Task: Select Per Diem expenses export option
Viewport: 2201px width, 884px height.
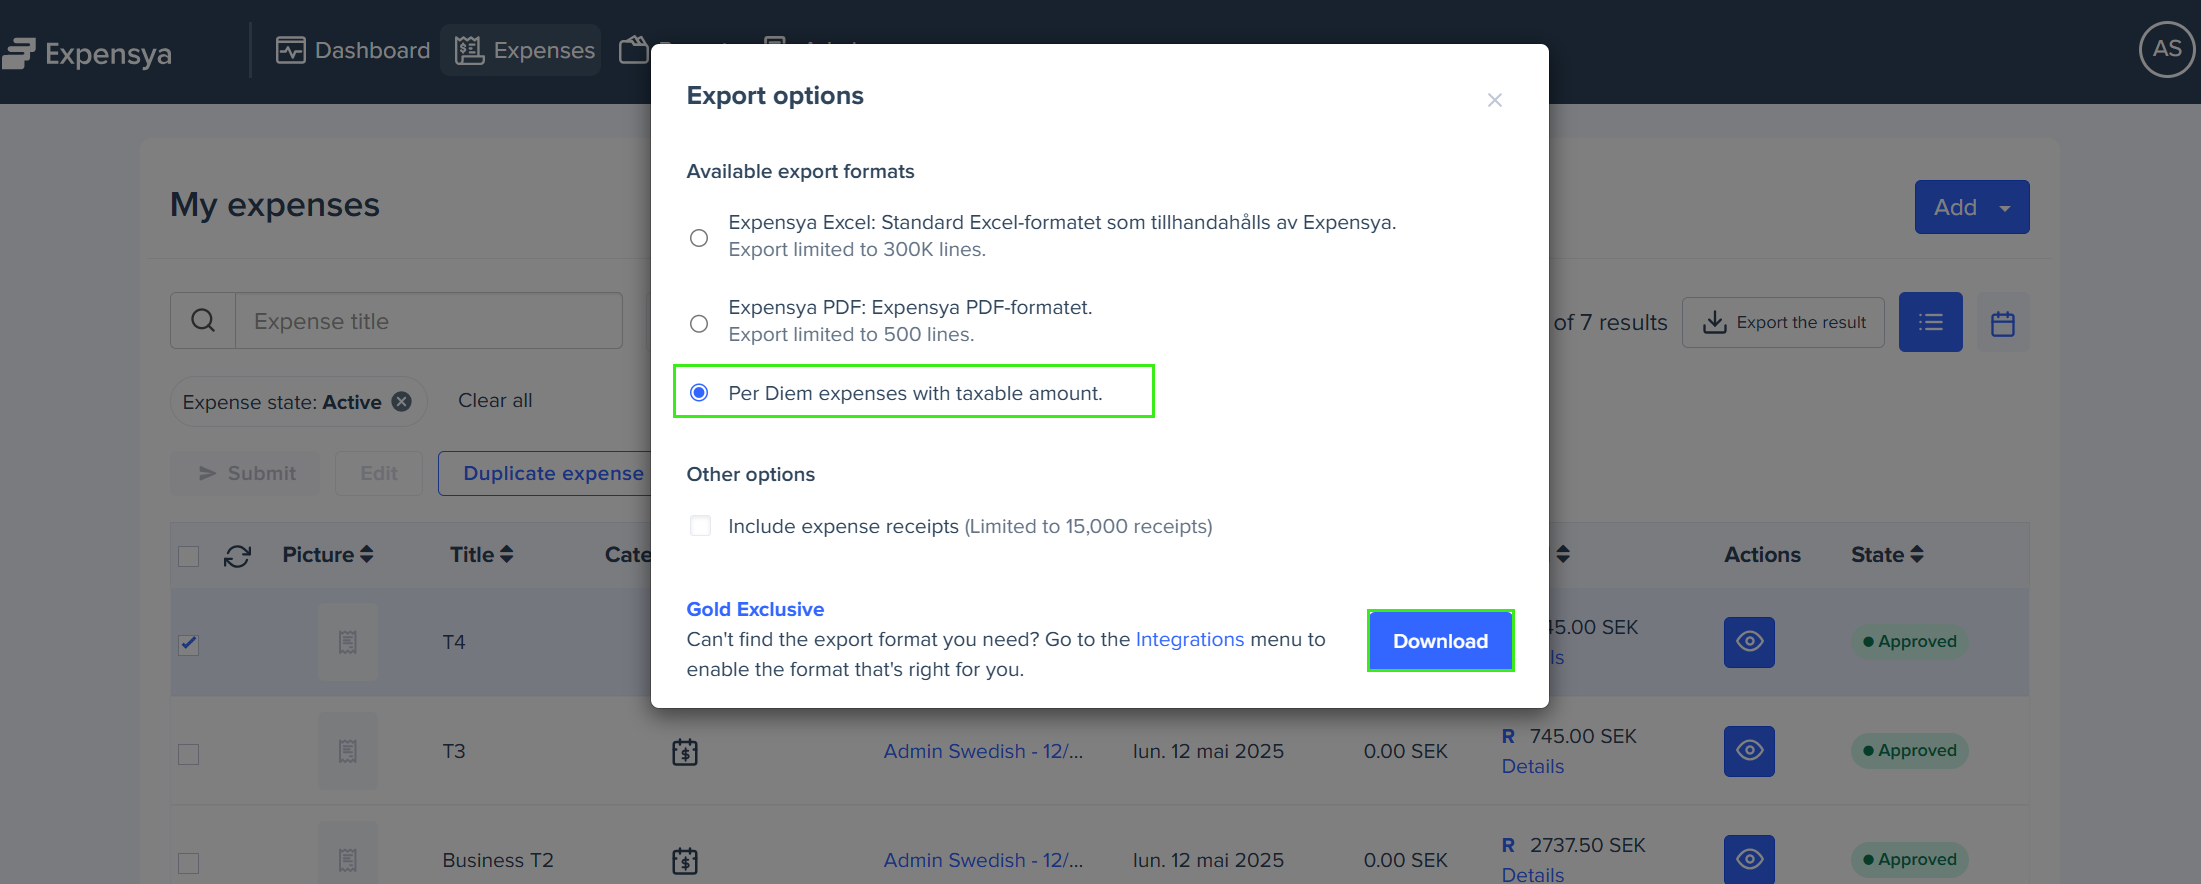Action: 699,393
